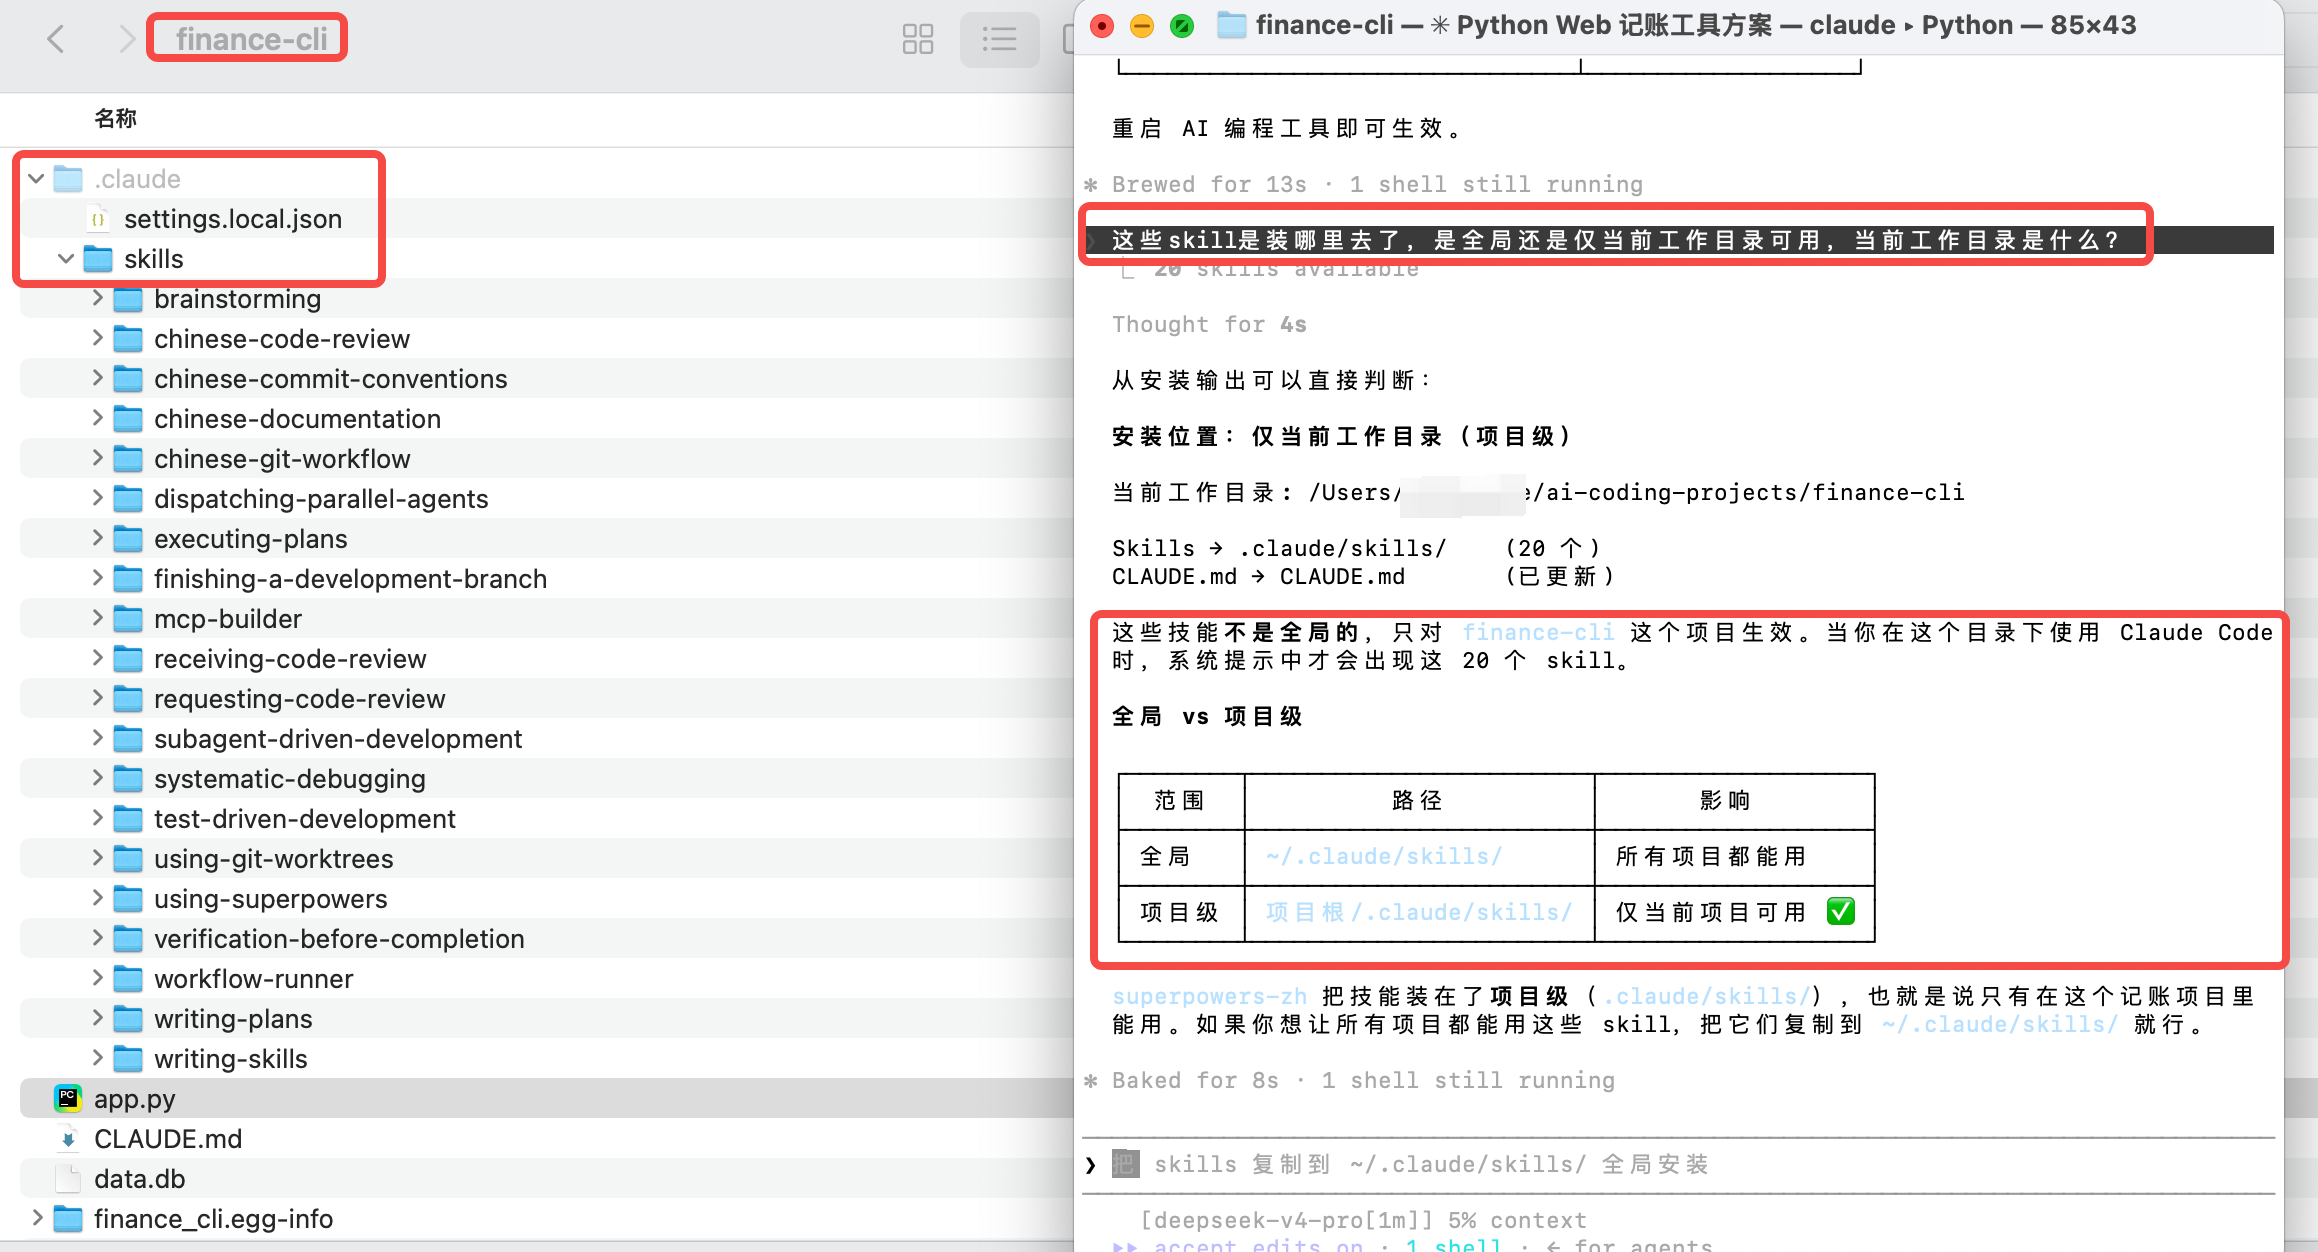
Task: Select the executing-plans folder
Action: [x=251, y=539]
